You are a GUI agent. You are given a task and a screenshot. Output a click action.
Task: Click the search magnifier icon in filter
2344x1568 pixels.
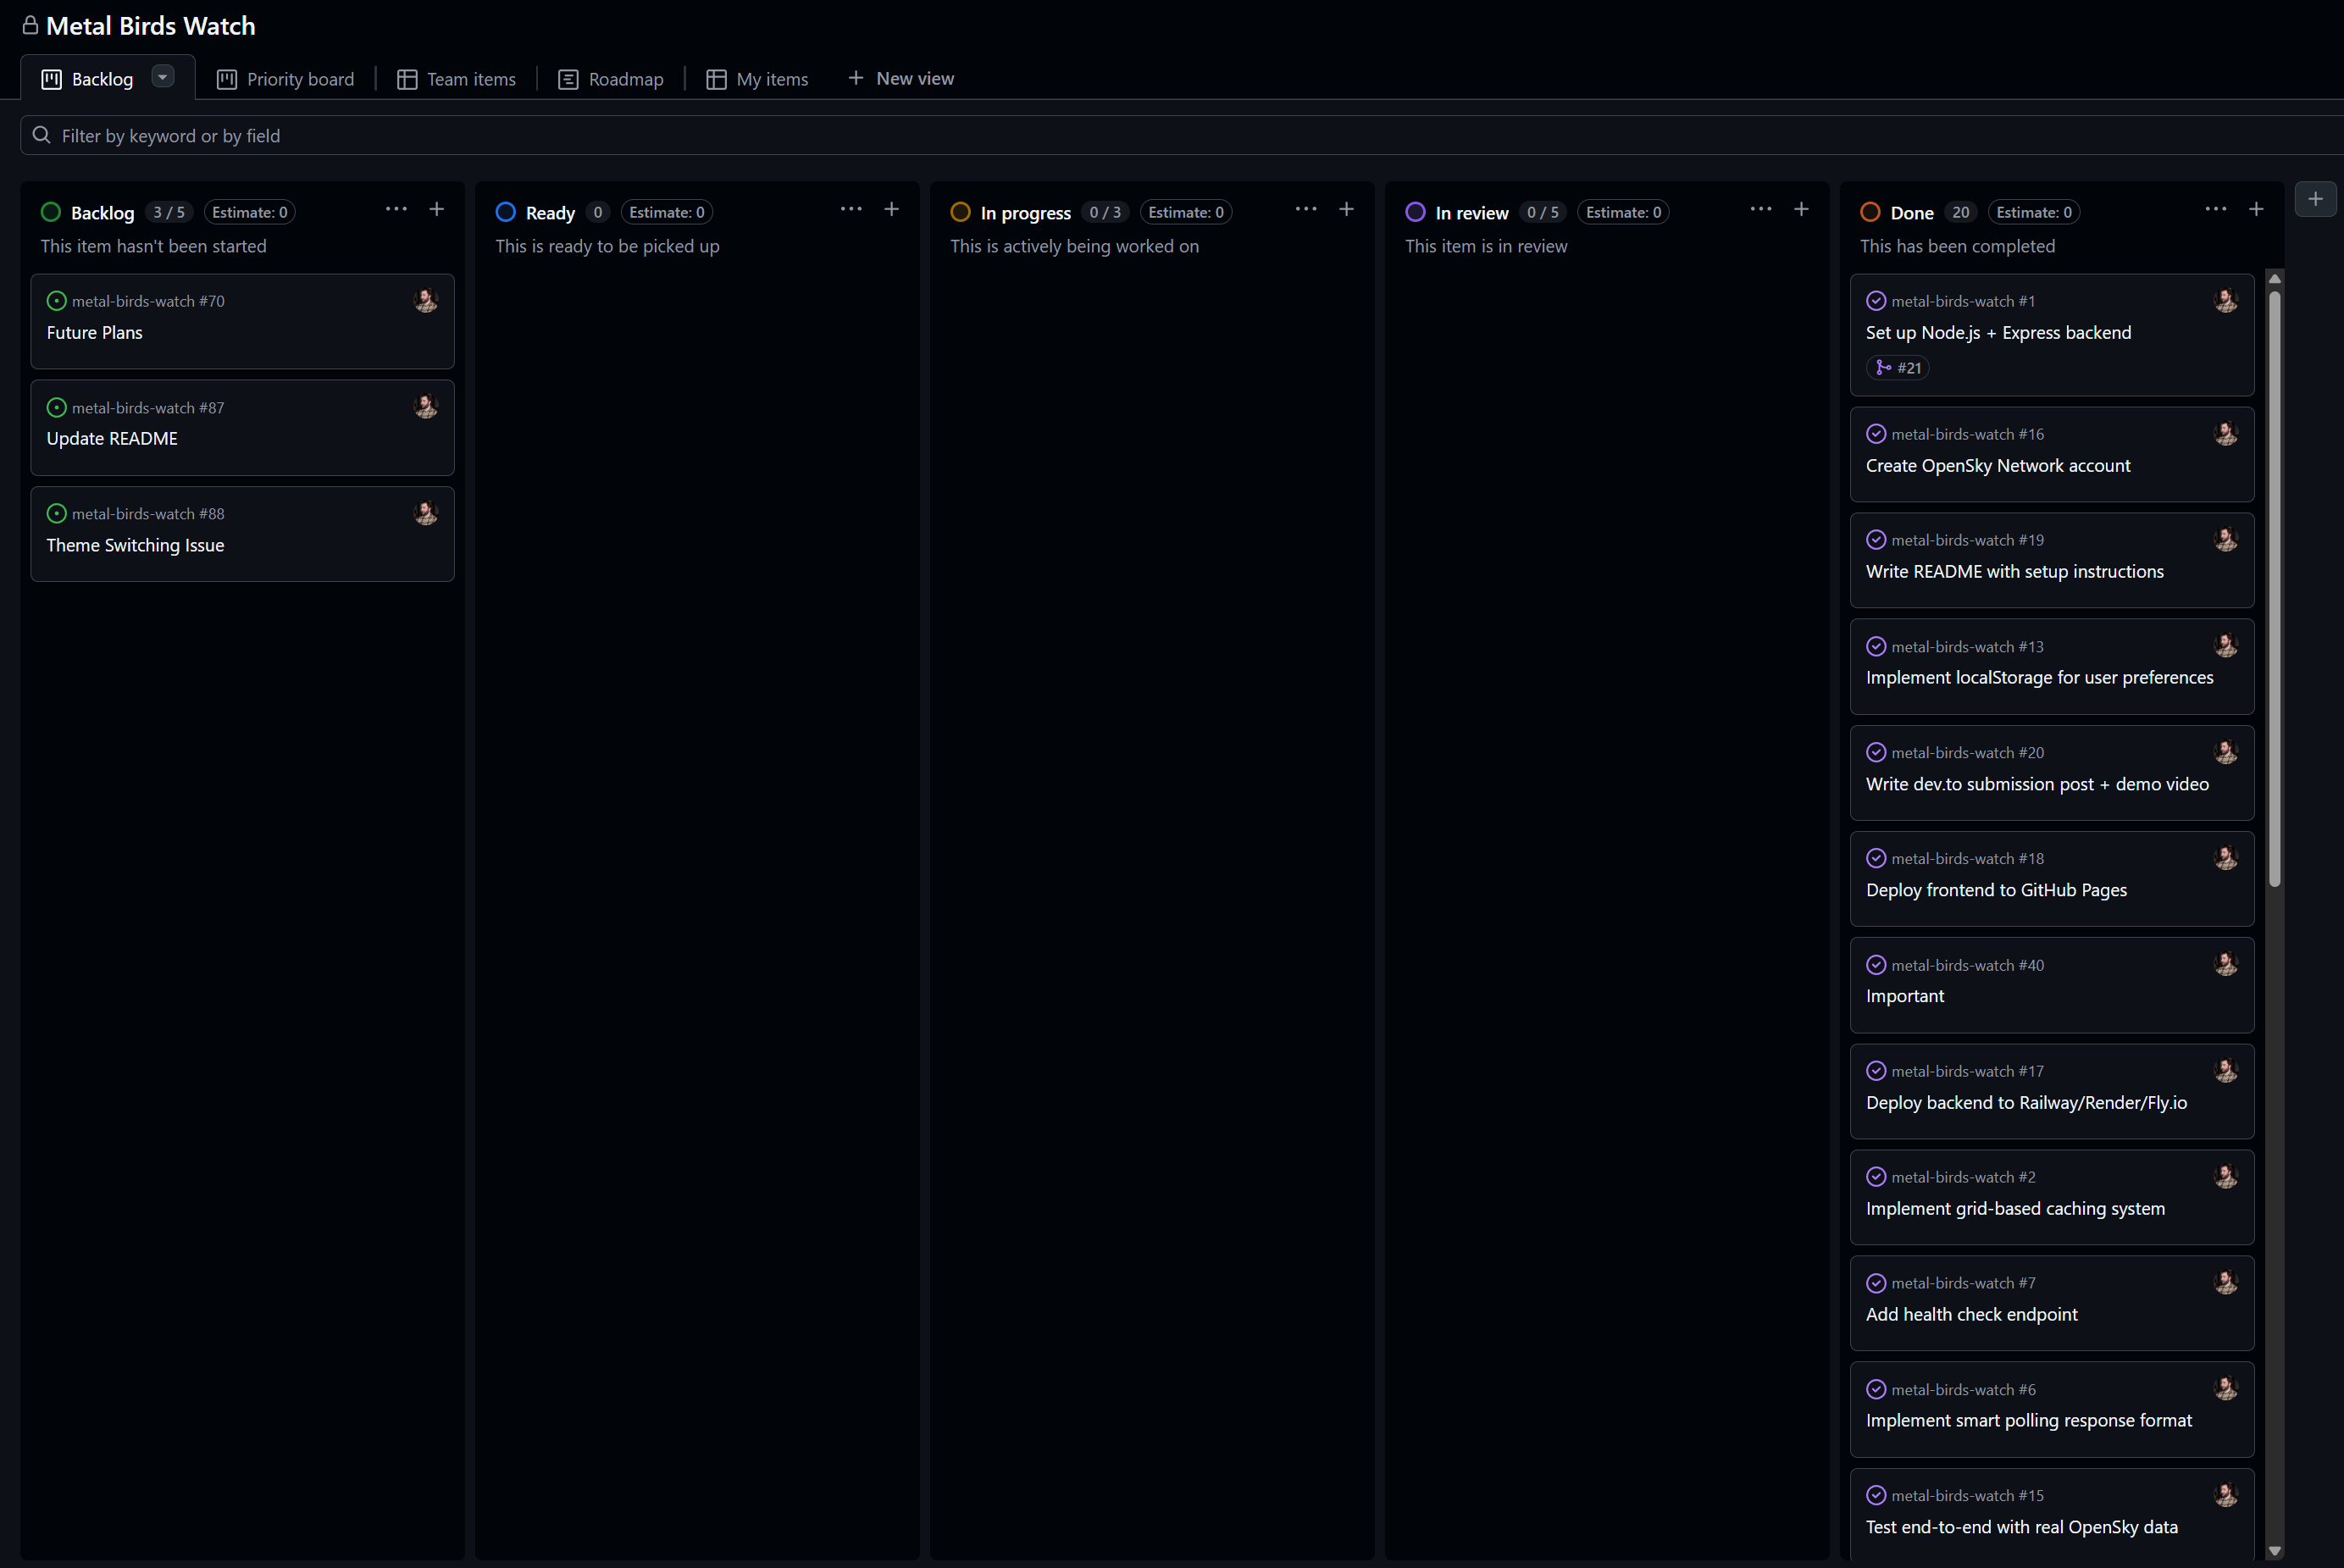click(41, 135)
